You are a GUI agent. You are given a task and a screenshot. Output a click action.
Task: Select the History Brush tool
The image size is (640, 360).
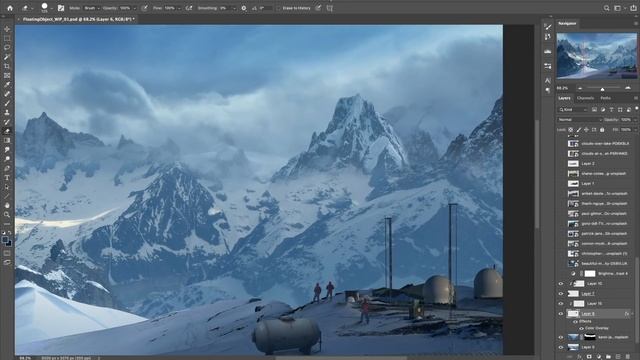tap(7, 122)
